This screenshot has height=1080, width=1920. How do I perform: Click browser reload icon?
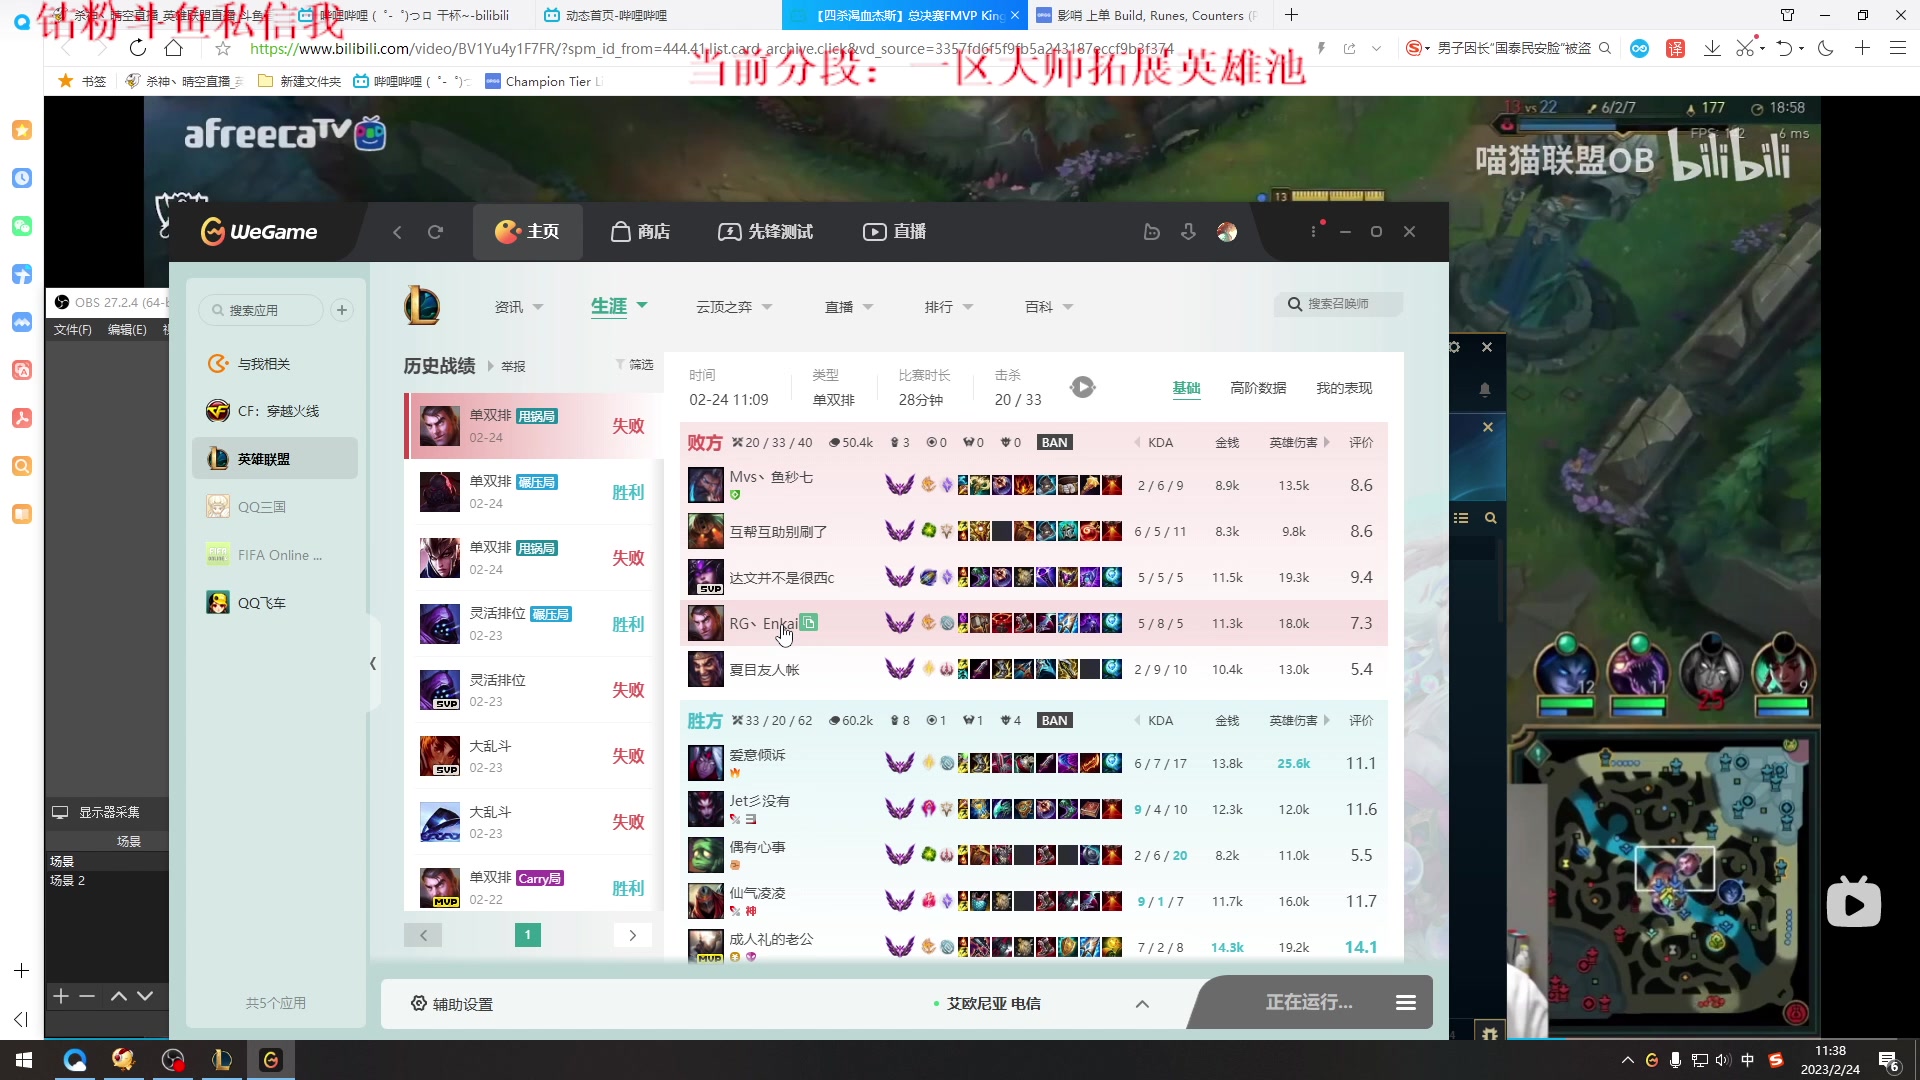click(x=138, y=48)
